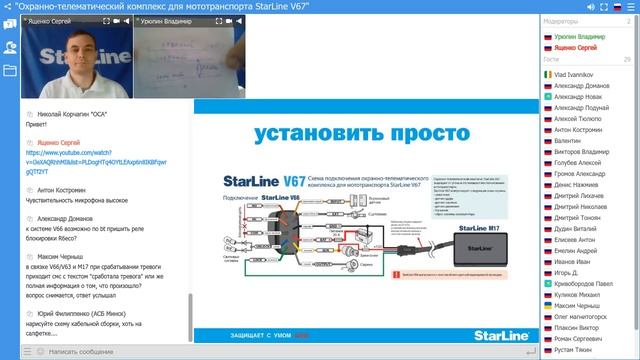Viewport: 640px width, 360px height.
Task: Click reply icon next to Александр Доманов message
Action: click(30, 219)
